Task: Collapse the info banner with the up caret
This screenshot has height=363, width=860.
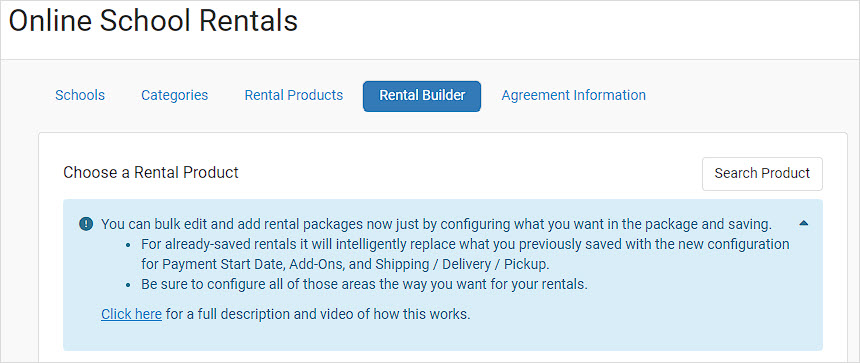Action: (804, 223)
